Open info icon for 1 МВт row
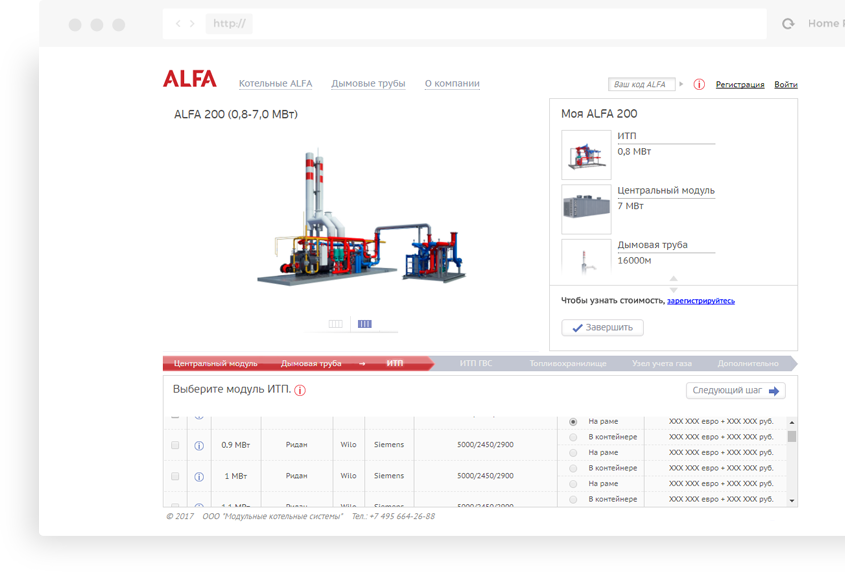Viewport: 845px width, 572px height. pyautogui.click(x=199, y=477)
